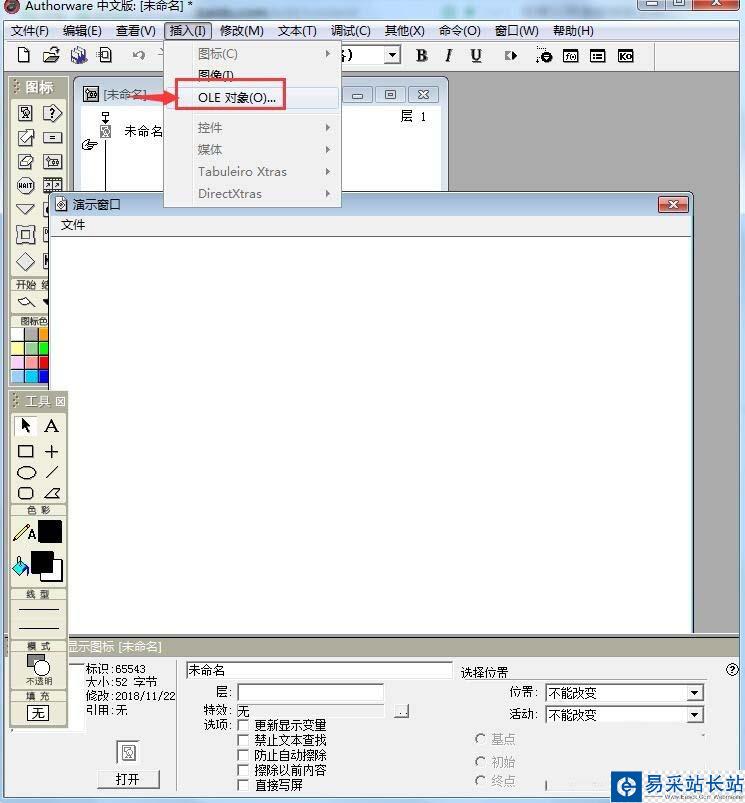The height and width of the screenshot is (803, 745).
Task: Toggle Underline text formatting
Action: pyautogui.click(x=476, y=55)
